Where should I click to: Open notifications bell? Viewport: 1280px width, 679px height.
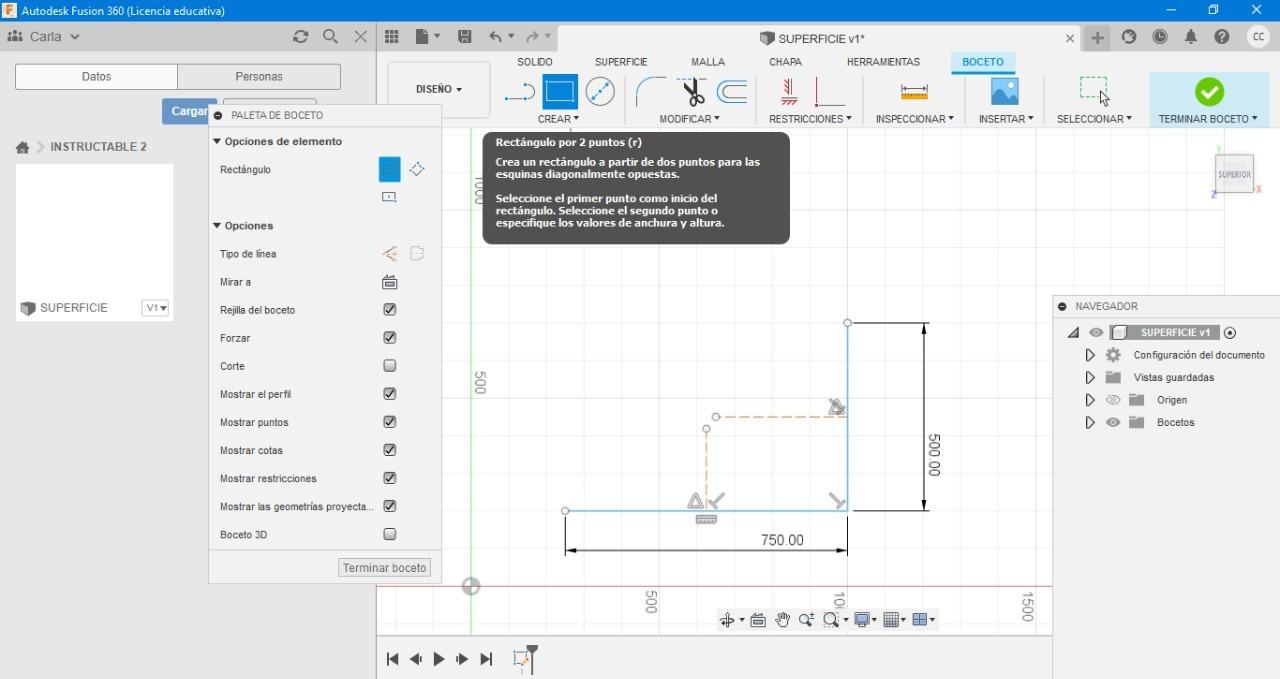tap(1190, 37)
